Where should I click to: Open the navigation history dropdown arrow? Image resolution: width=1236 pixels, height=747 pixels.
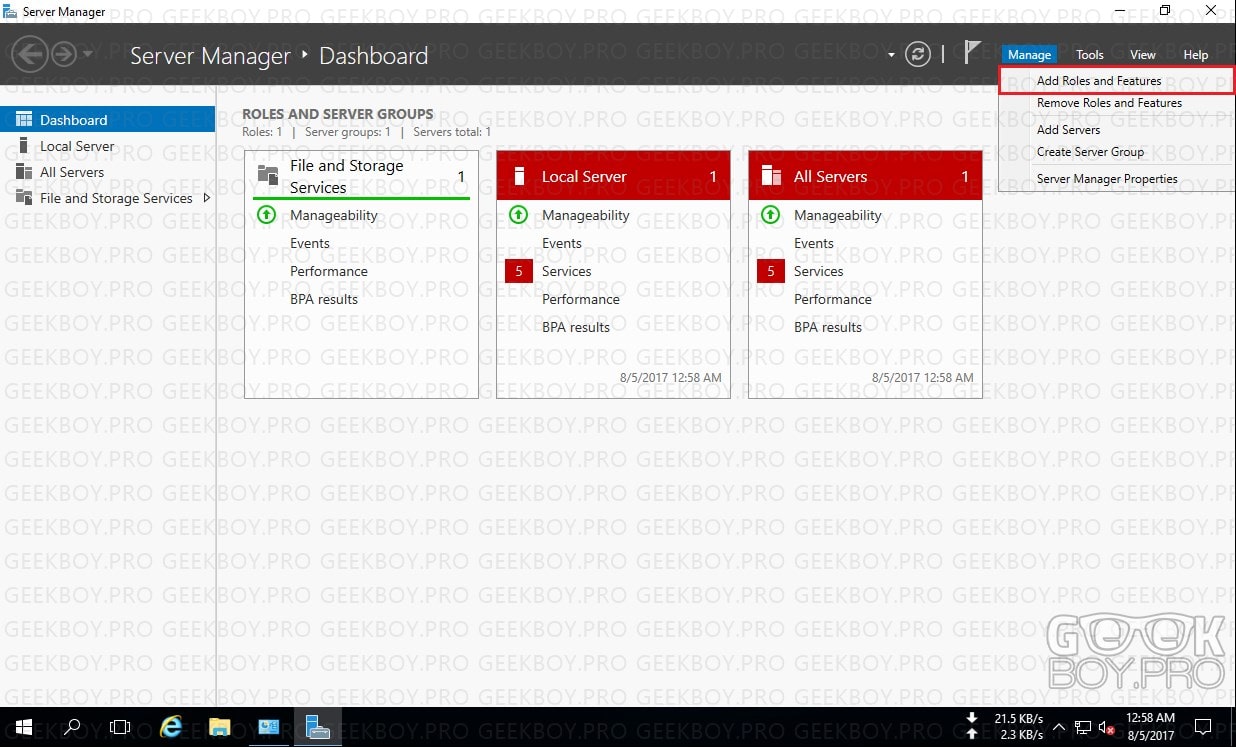click(x=88, y=54)
